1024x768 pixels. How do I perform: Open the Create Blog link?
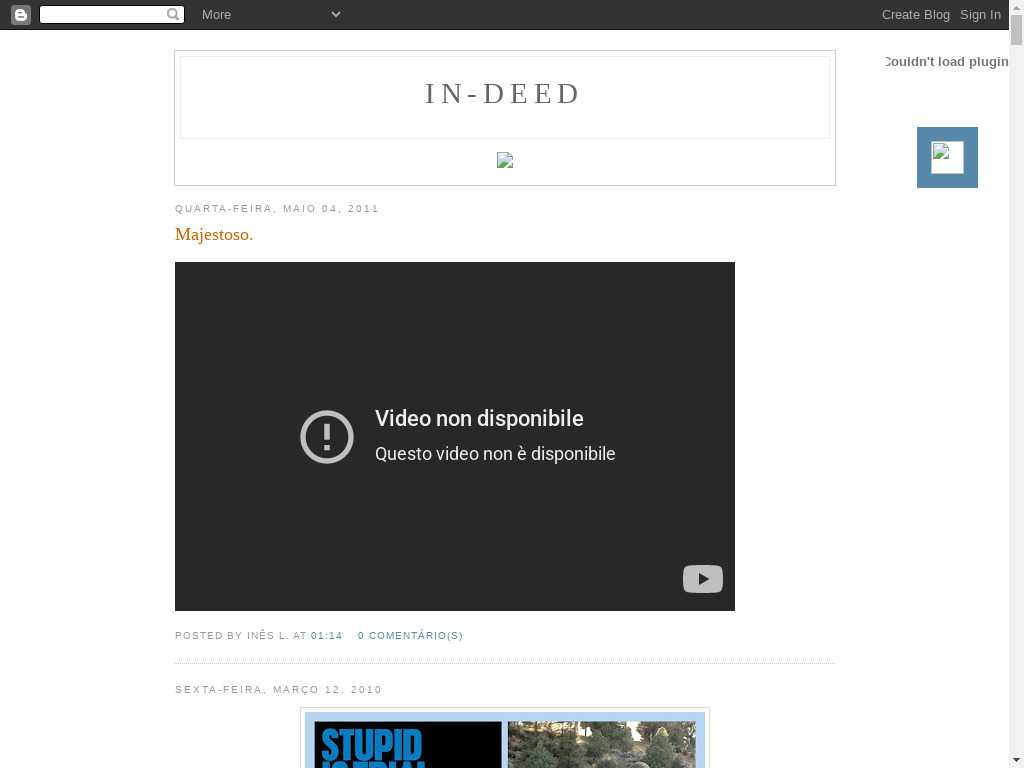[915, 14]
